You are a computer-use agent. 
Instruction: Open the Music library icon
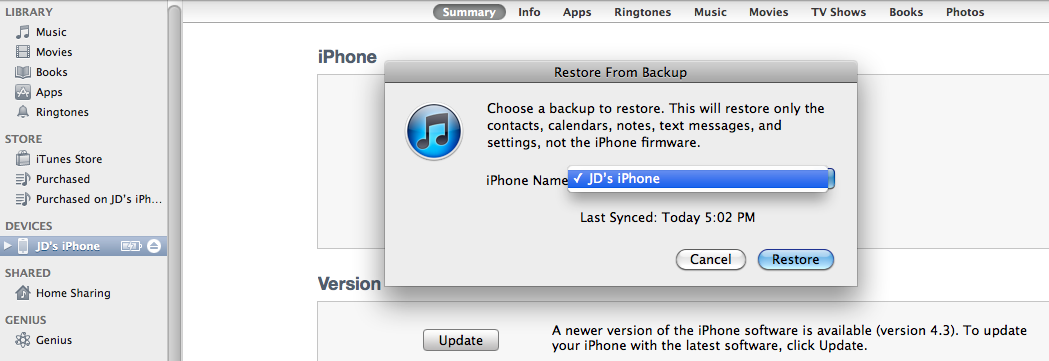23,32
